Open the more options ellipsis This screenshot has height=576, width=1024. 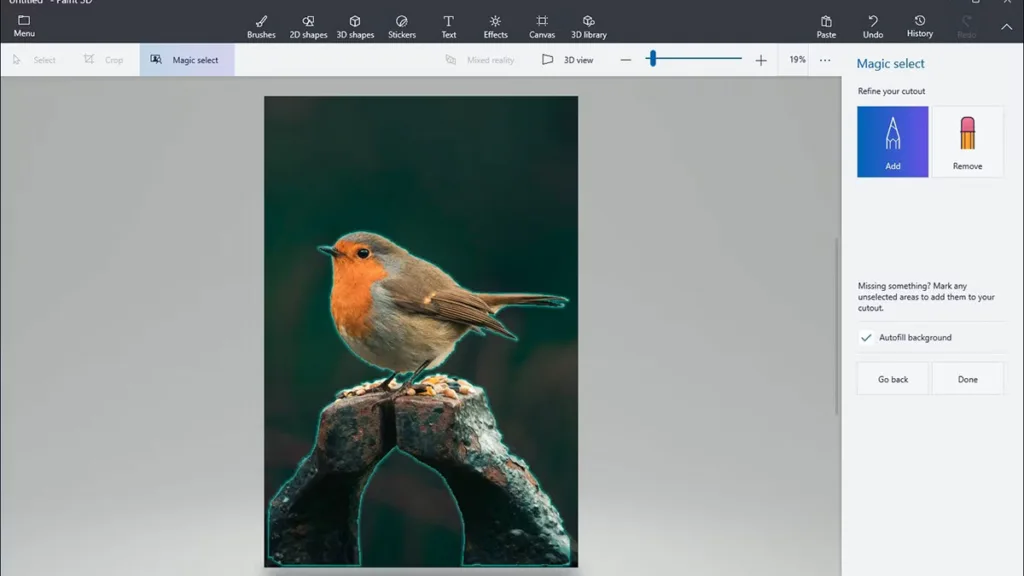click(825, 60)
